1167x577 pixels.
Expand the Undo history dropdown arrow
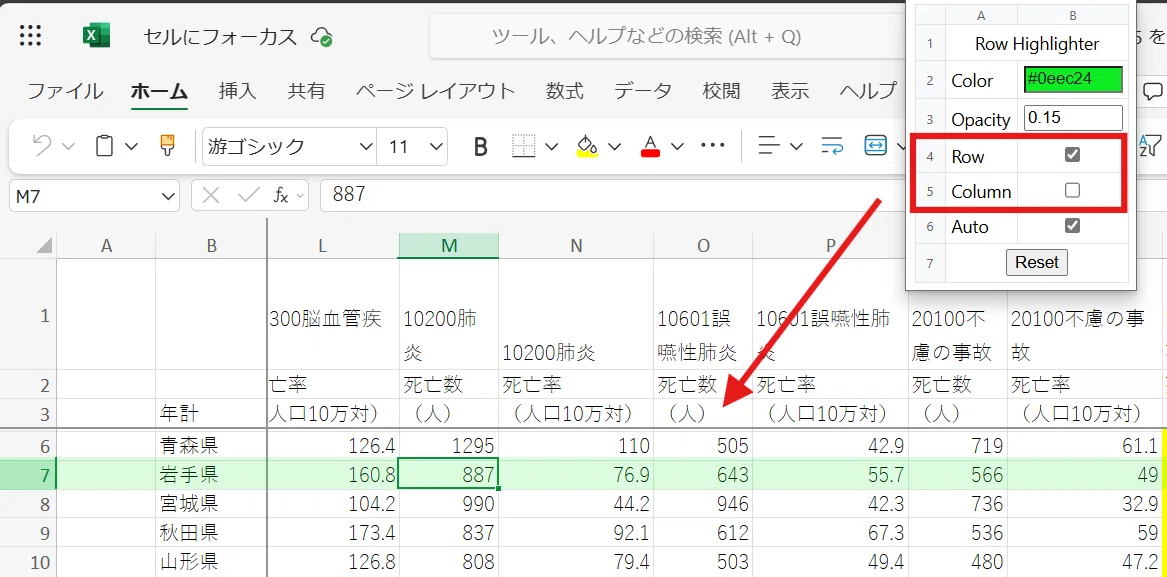[68, 147]
